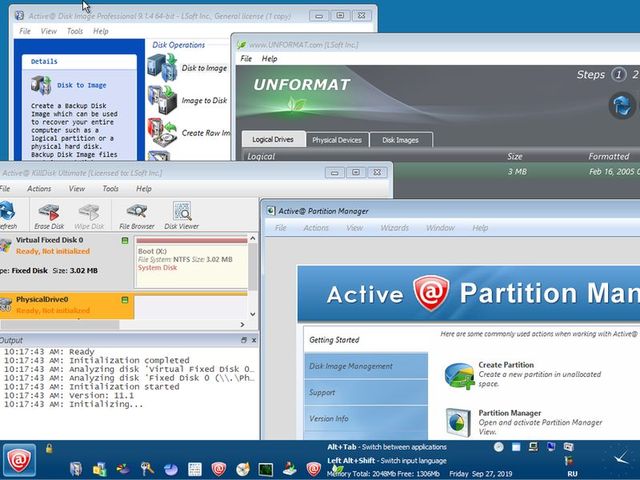Select step 1 in UNFORMAT wizard

tap(619, 75)
